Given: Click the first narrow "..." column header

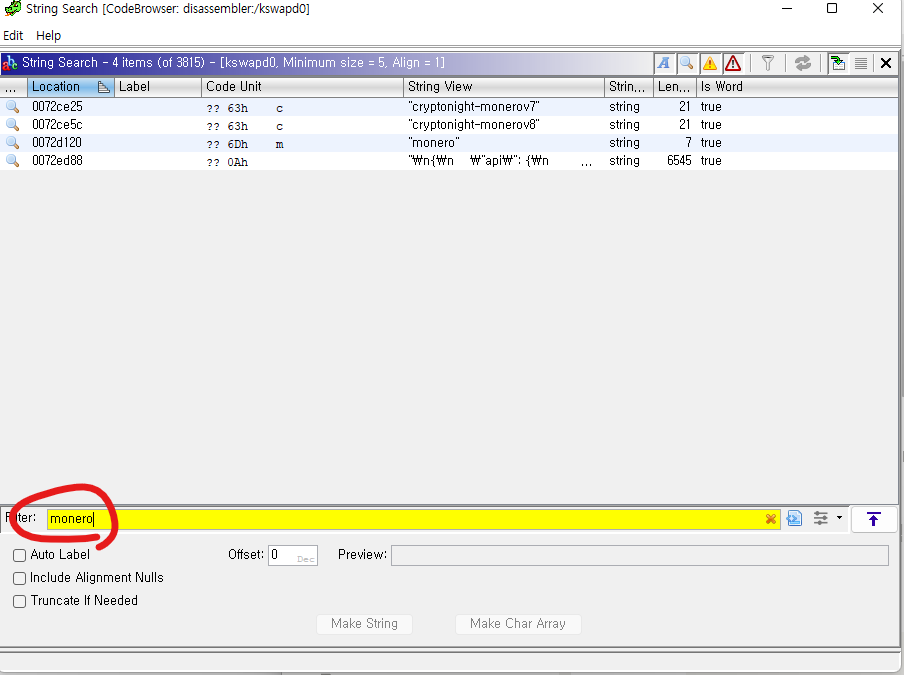Looking at the screenshot, I should tap(13, 87).
